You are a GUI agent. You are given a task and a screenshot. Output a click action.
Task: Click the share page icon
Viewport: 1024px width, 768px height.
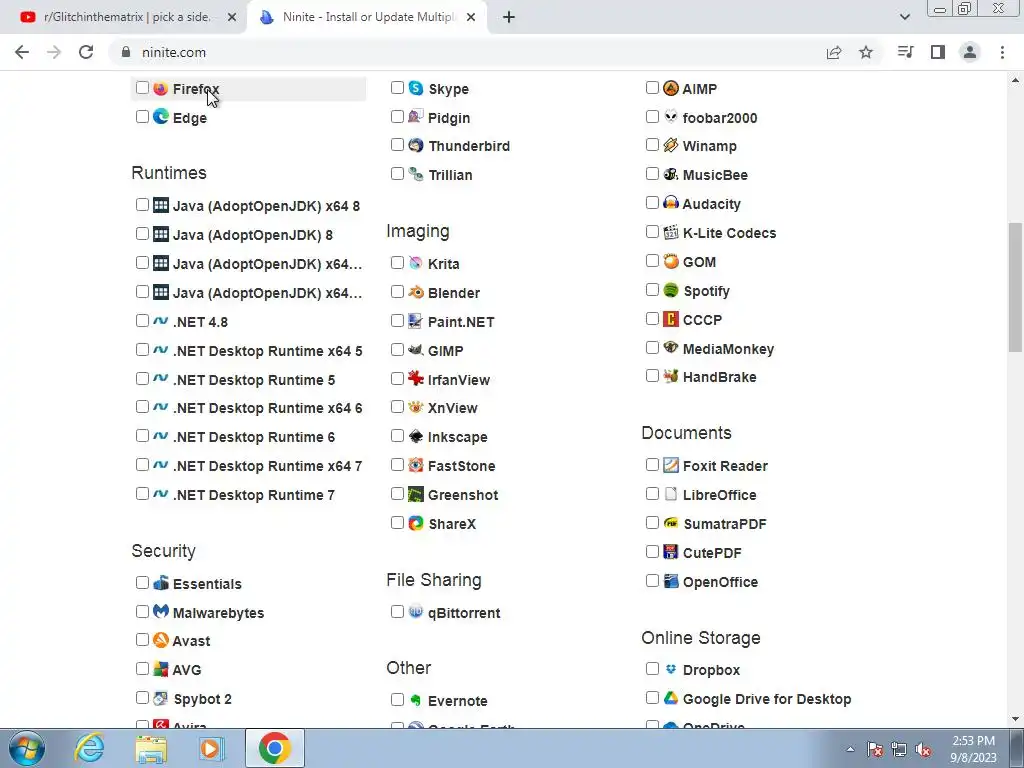point(834,52)
